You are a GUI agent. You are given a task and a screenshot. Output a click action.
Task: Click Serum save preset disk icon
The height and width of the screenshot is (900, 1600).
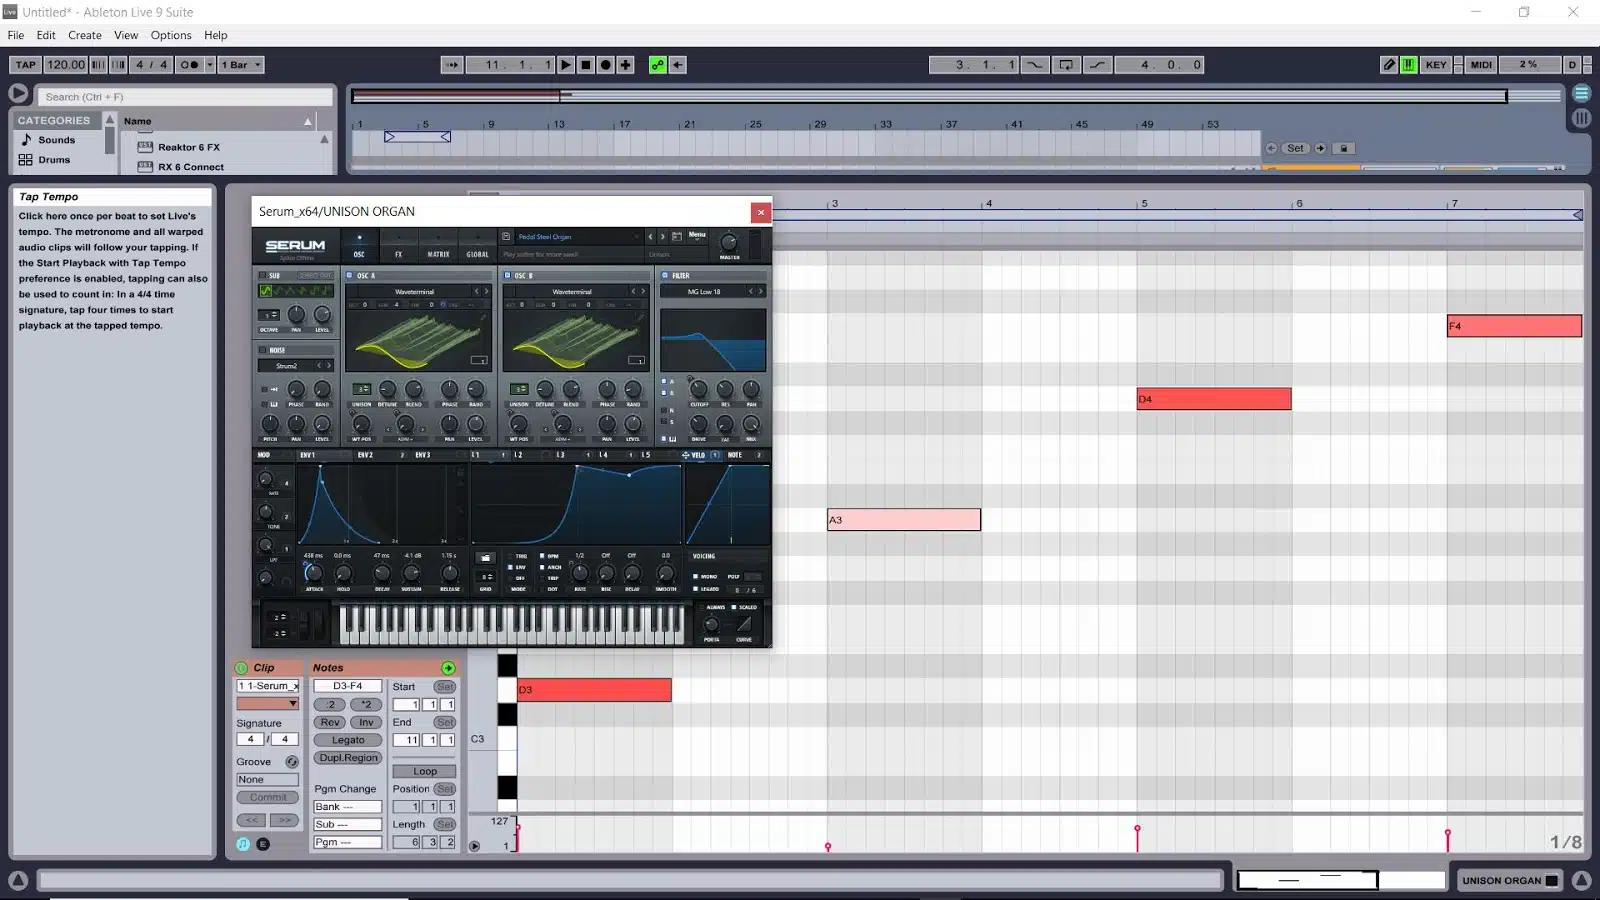point(506,237)
